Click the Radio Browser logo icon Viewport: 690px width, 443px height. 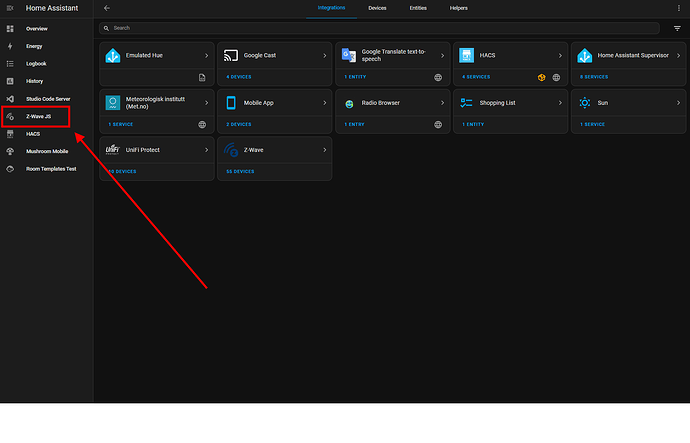(x=349, y=104)
